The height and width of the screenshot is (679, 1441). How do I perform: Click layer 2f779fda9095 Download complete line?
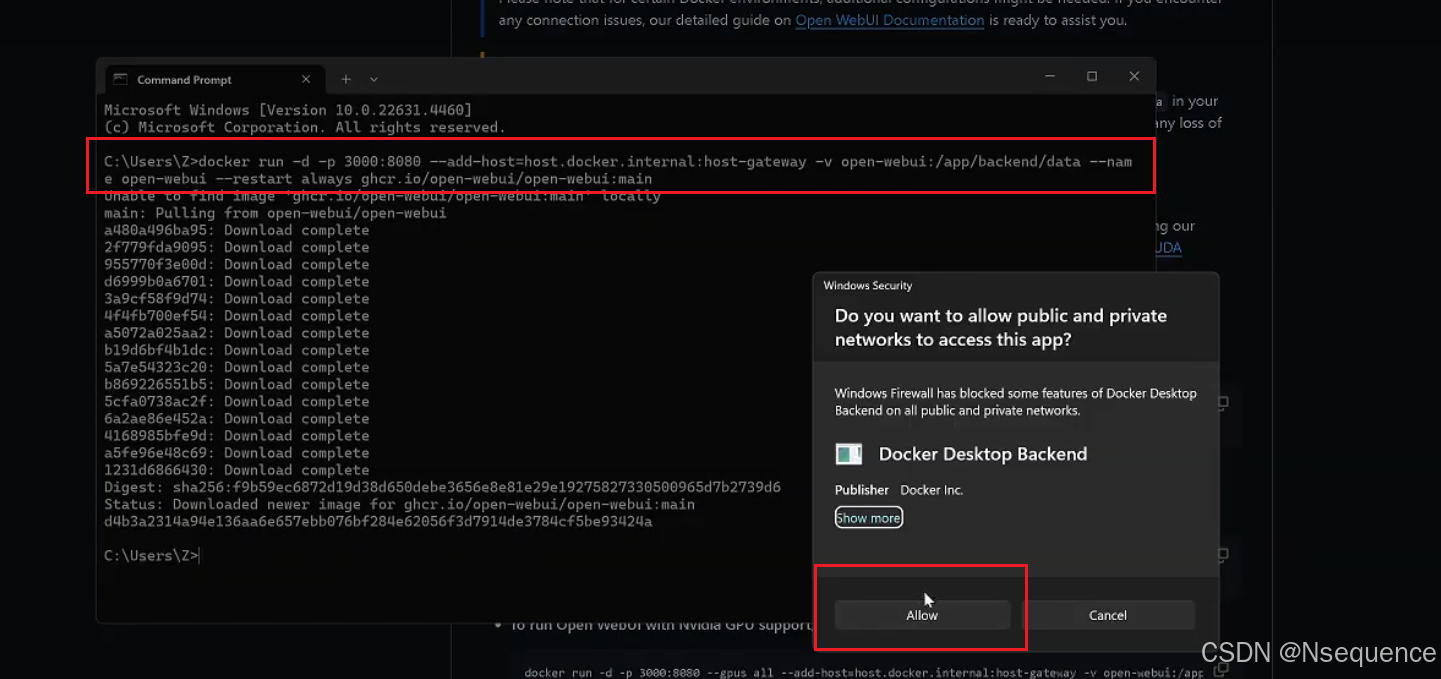pos(237,247)
